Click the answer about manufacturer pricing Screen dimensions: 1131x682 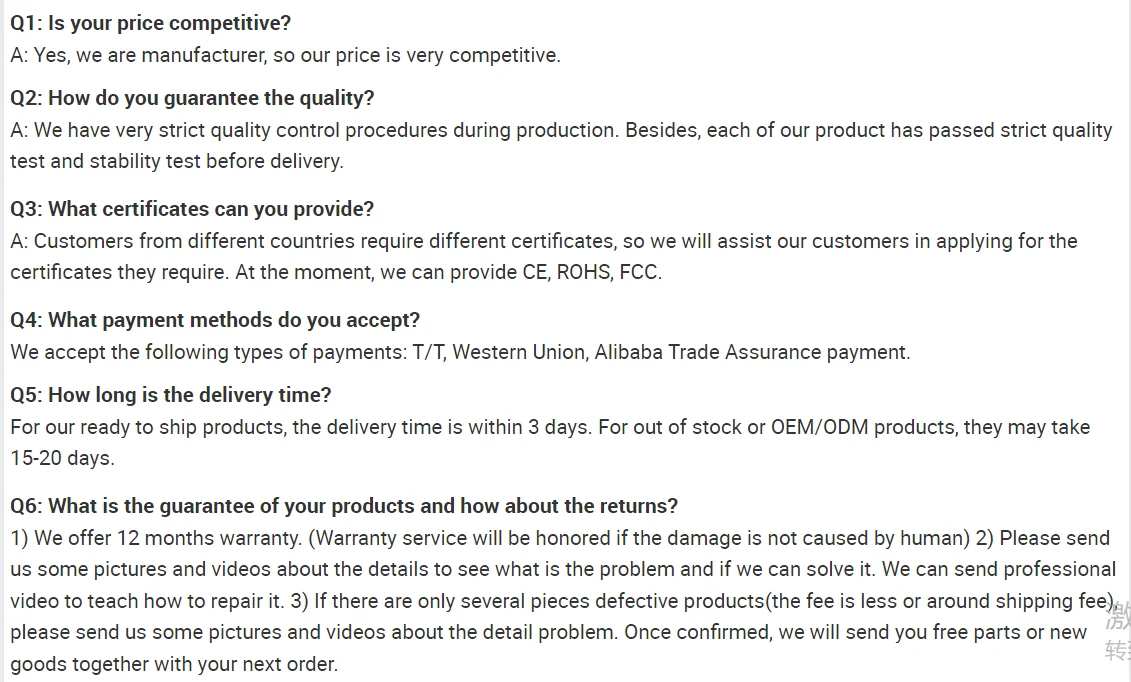[x=285, y=55]
